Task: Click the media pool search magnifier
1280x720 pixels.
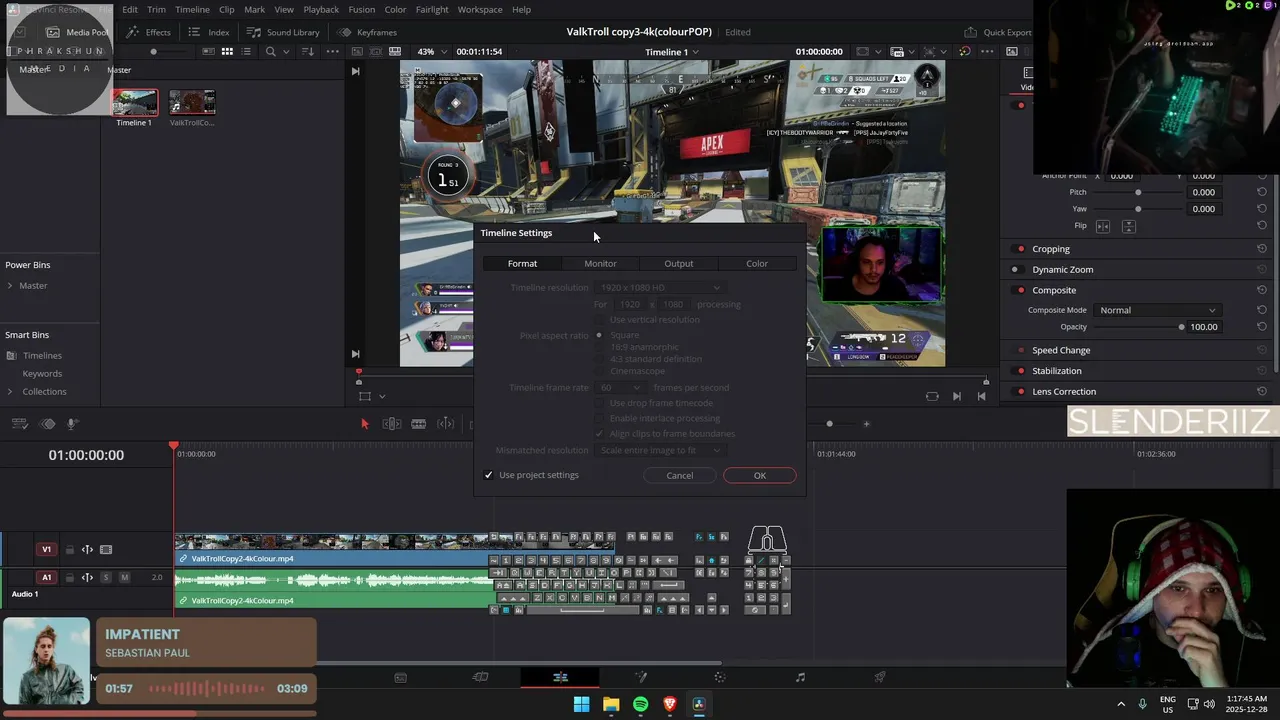Action: 270,51
